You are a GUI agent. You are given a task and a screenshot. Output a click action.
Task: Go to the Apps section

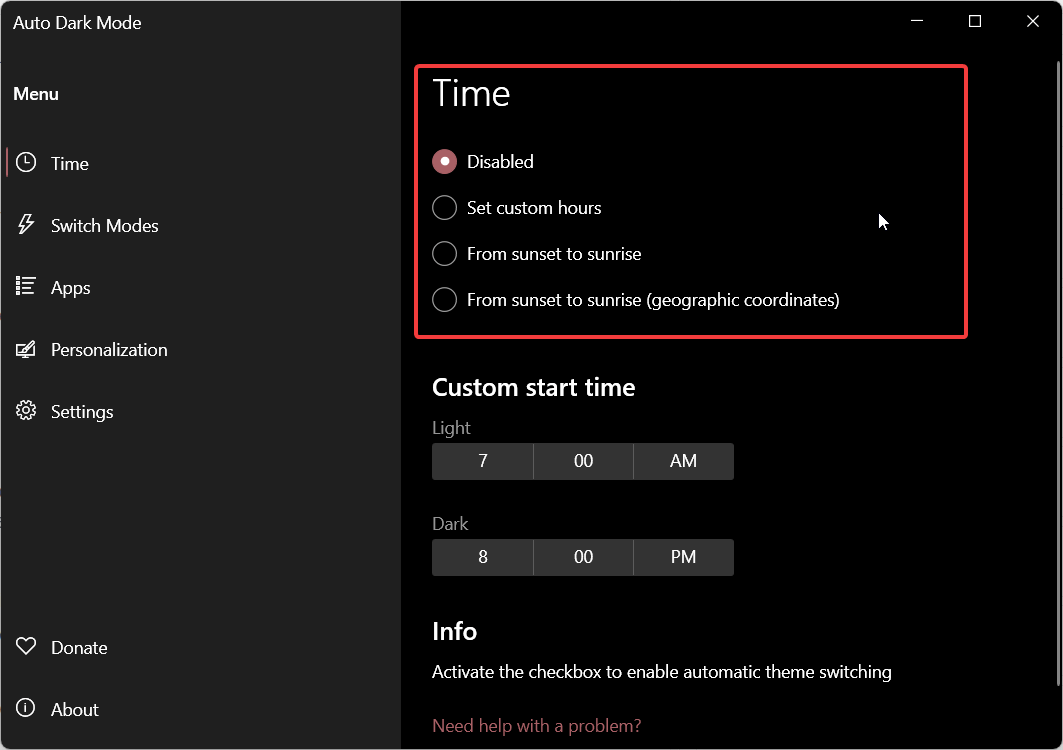[71, 288]
